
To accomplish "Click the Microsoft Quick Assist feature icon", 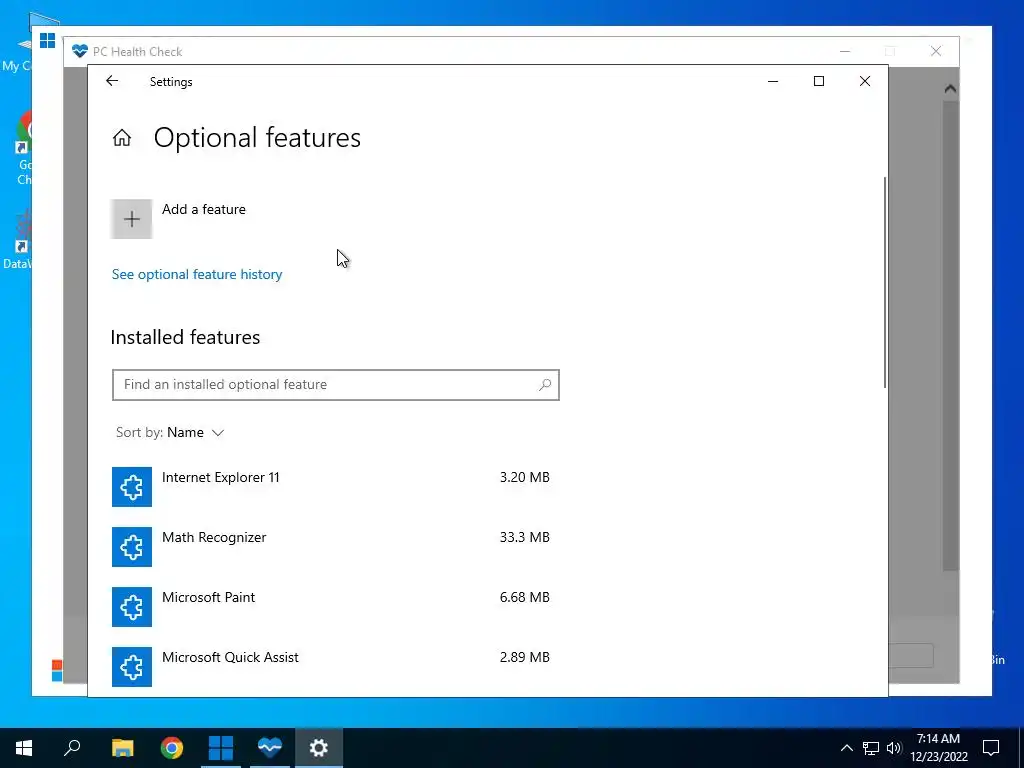I will (132, 667).
